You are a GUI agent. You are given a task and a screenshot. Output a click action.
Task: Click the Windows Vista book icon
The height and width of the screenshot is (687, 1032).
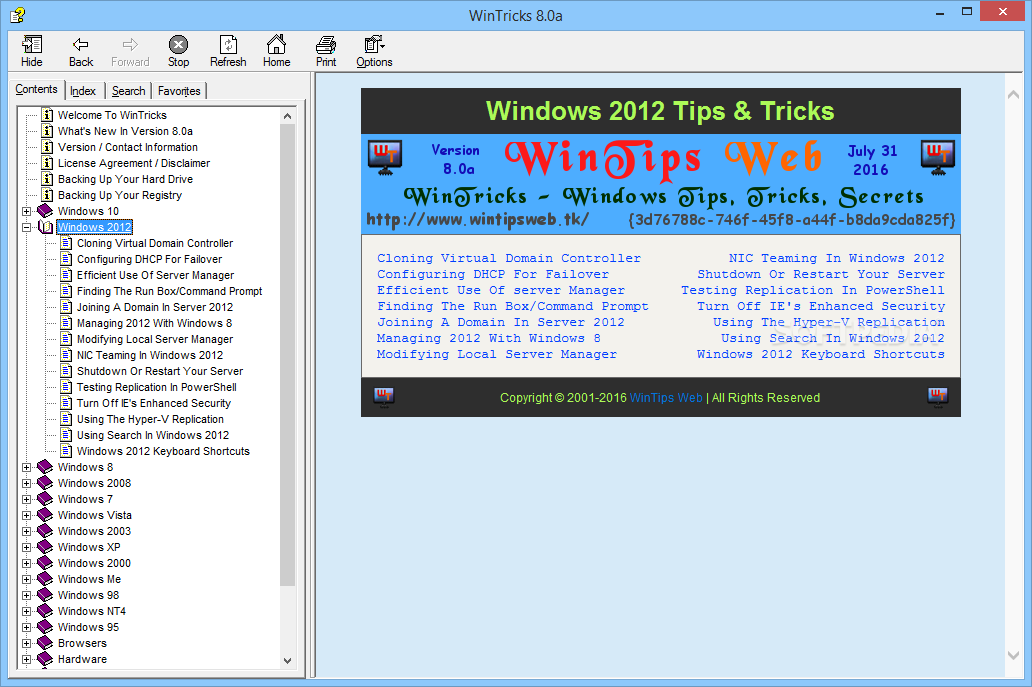tap(45, 515)
